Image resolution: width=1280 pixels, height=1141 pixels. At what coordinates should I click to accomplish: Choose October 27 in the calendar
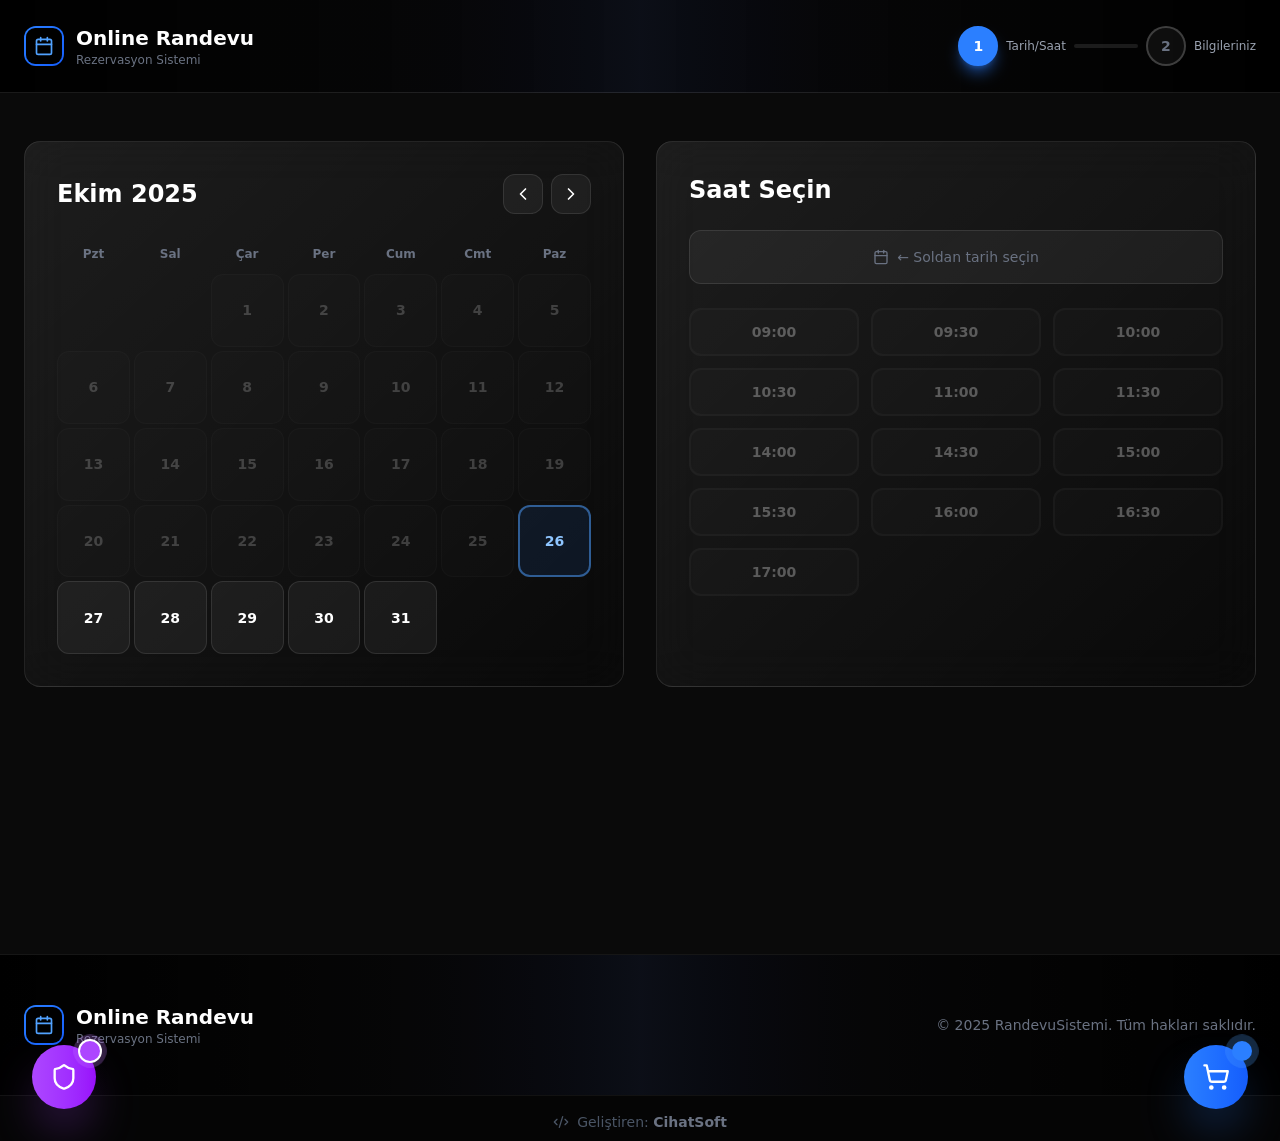(x=93, y=618)
